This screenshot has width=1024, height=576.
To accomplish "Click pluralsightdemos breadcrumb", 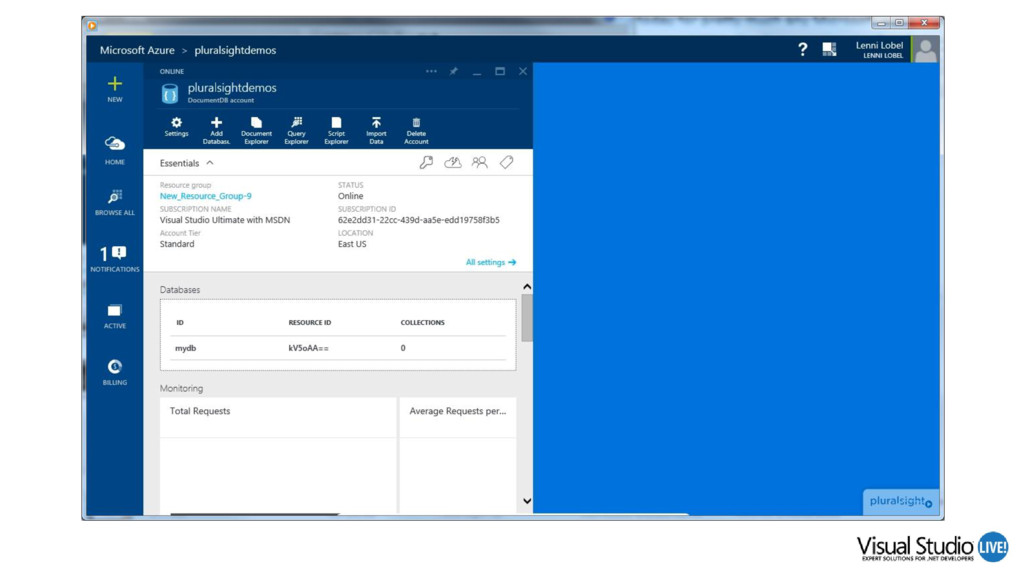I will (235, 50).
